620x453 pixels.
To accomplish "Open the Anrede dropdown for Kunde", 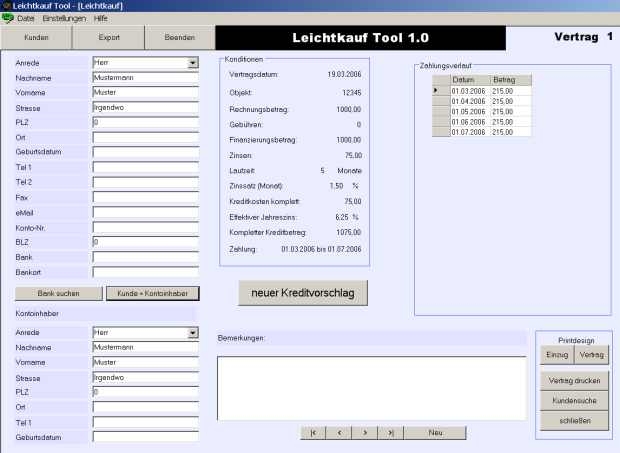I will [193, 63].
